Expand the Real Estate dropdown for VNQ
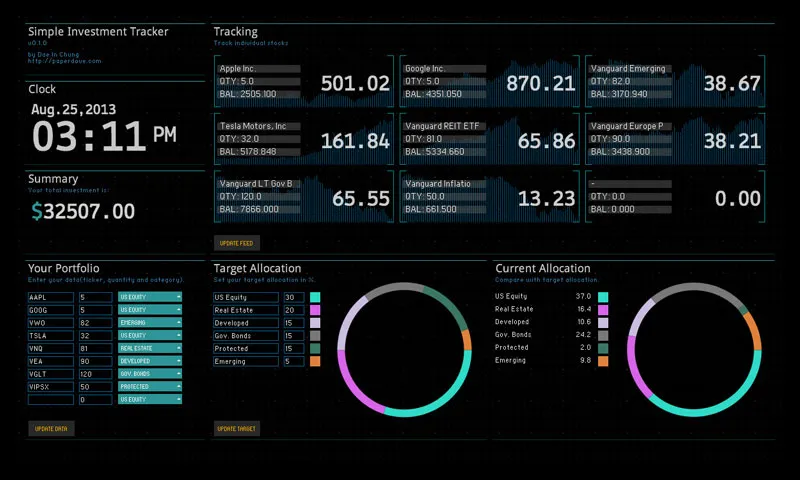Image resolution: width=800 pixels, height=480 pixels. tap(150, 348)
